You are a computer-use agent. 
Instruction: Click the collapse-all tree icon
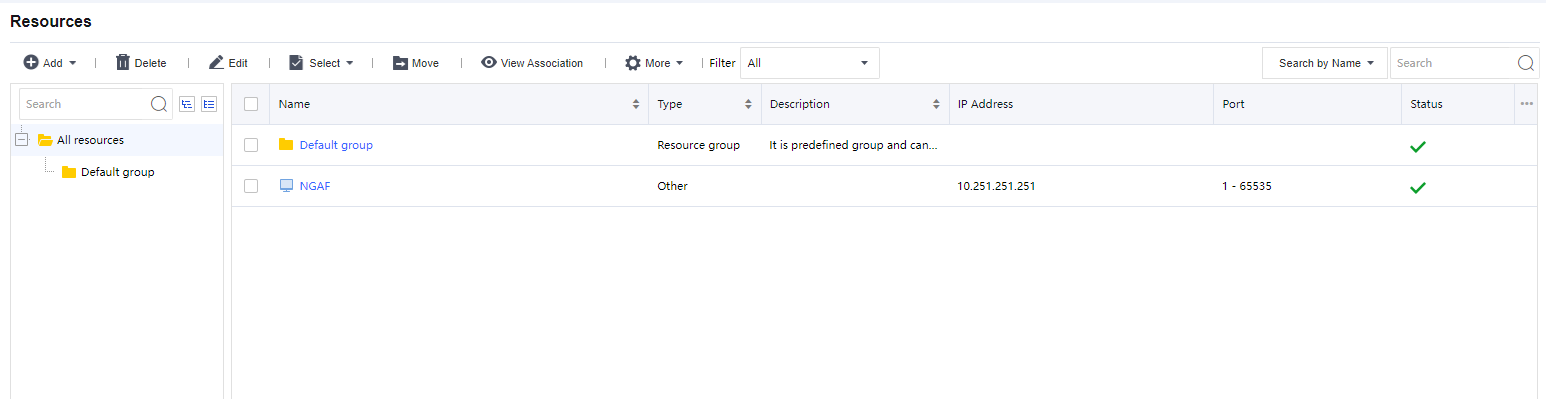click(187, 104)
